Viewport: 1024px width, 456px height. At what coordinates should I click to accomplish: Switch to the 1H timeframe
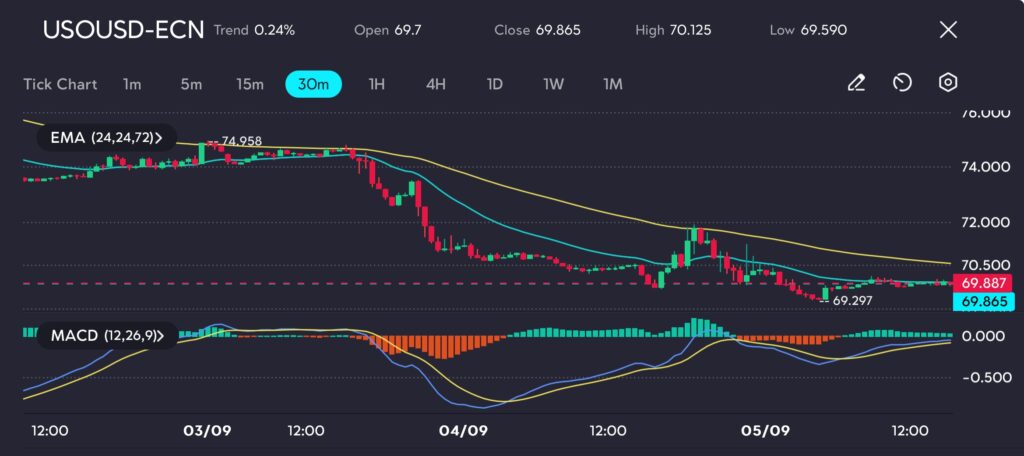point(377,84)
